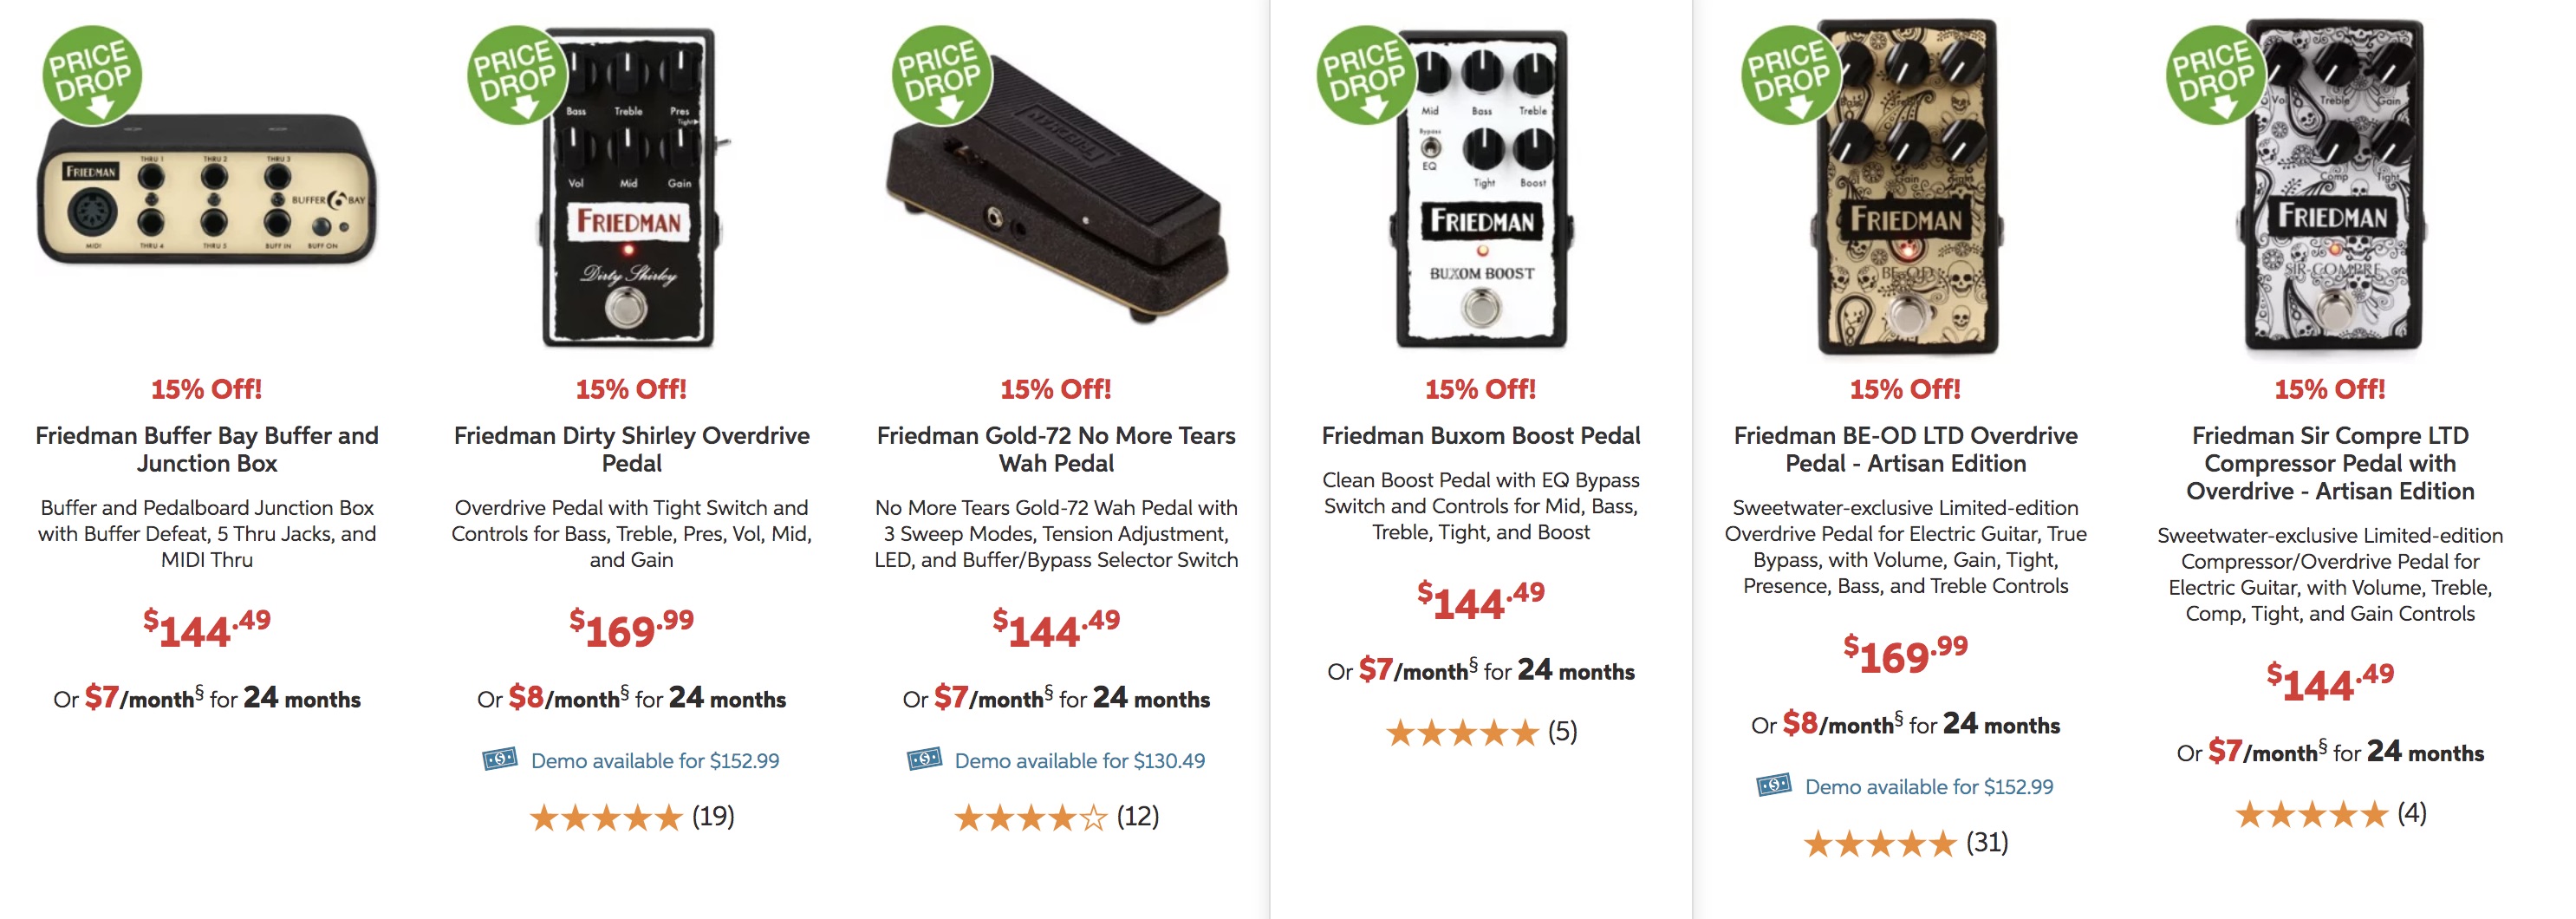Open Friedman Buffer Bay product image
This screenshot has width=2576, height=919.
207,190
